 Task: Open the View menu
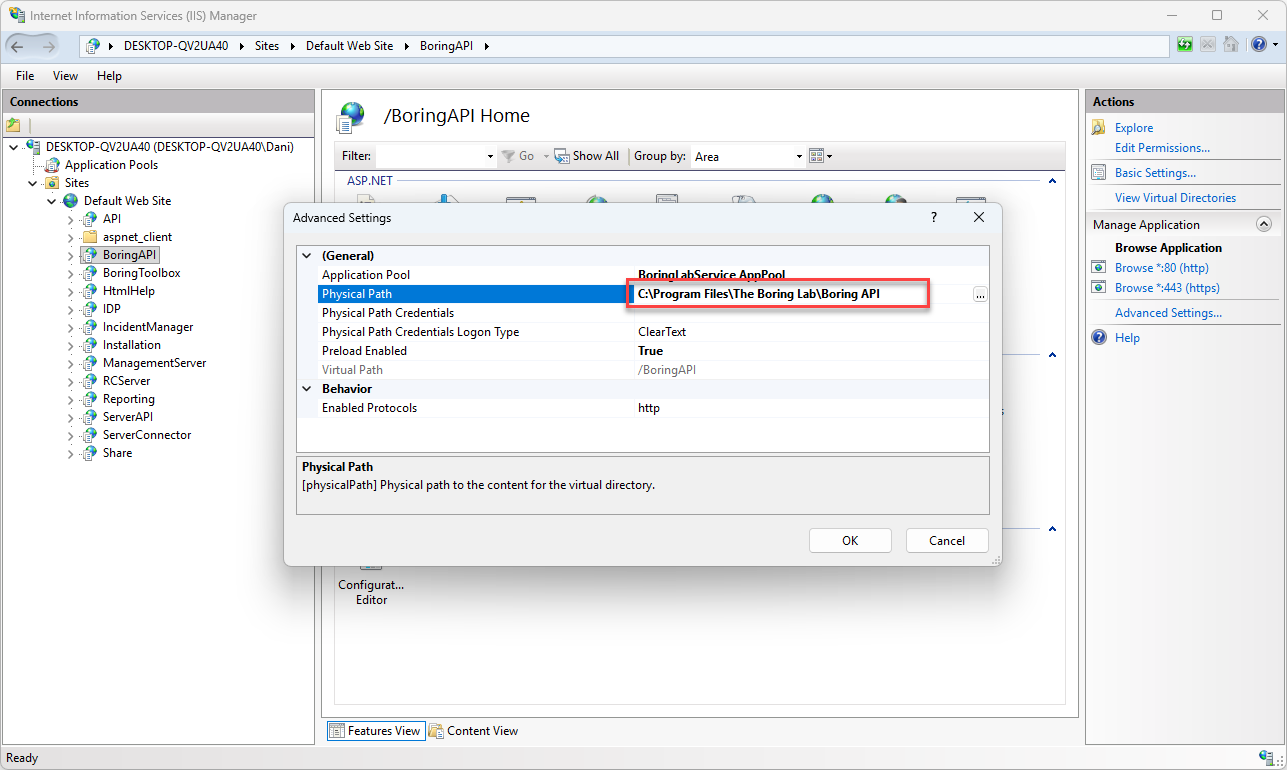click(x=65, y=76)
